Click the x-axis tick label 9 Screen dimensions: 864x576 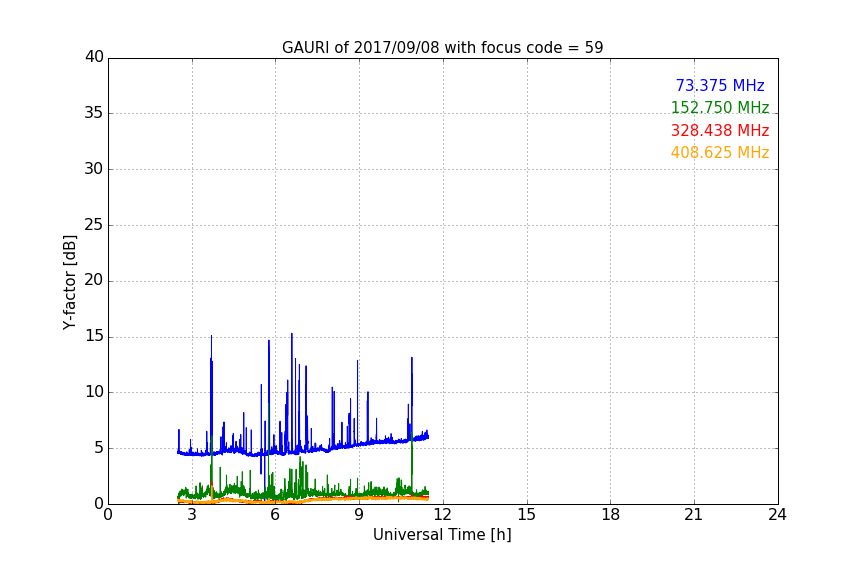tap(359, 515)
